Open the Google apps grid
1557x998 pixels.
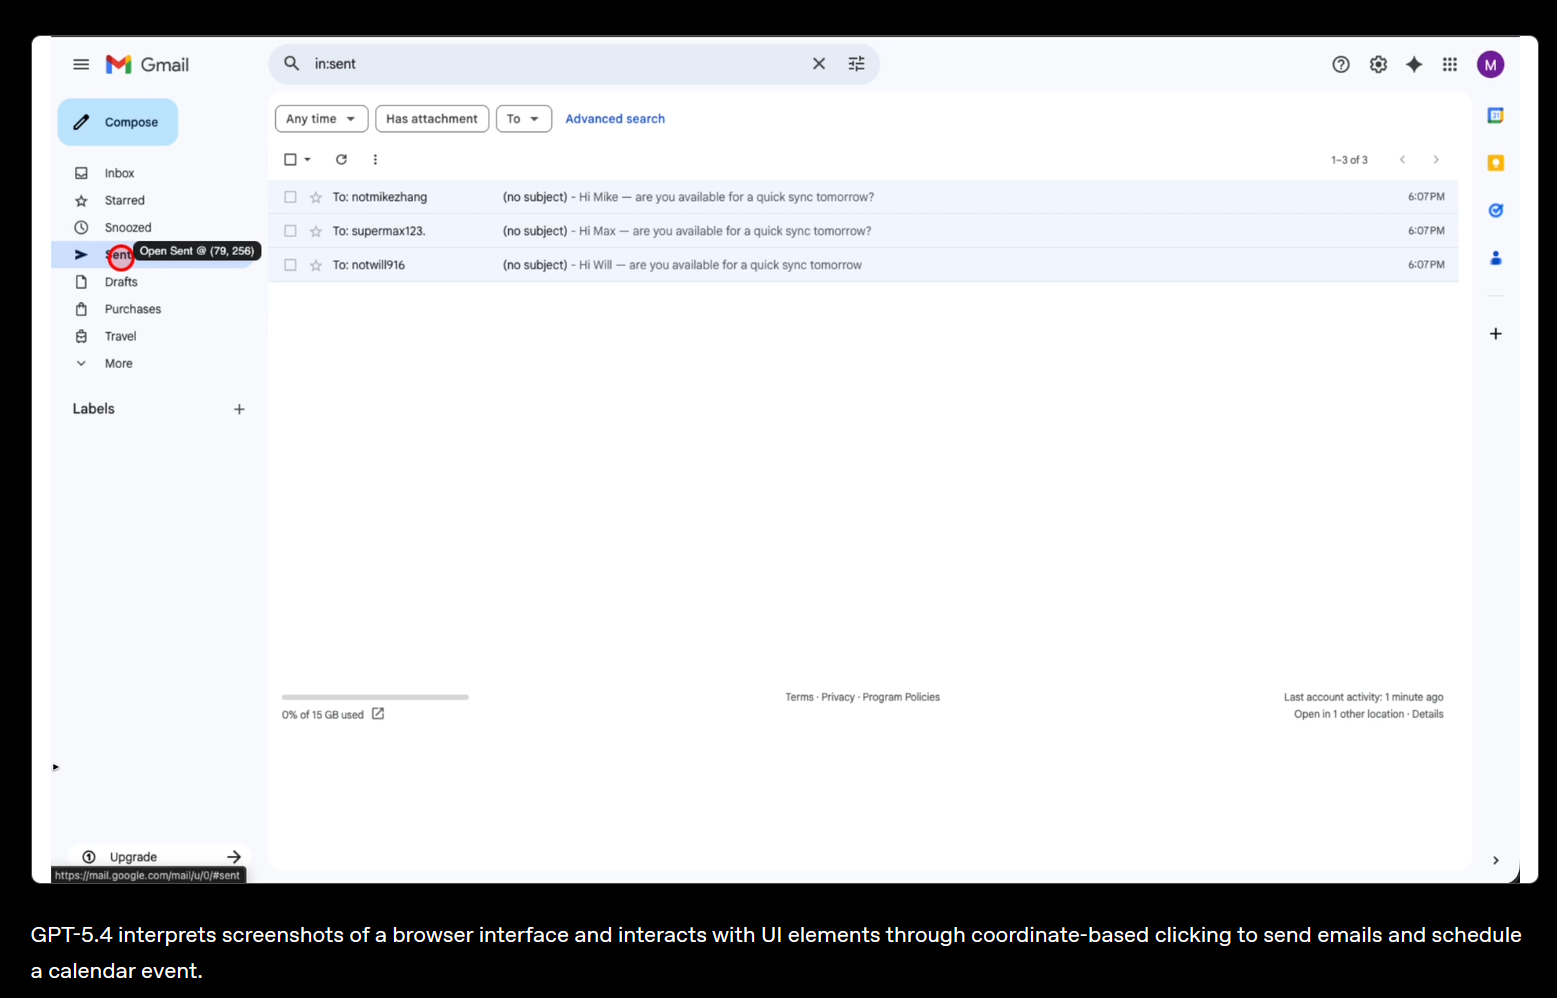point(1450,64)
